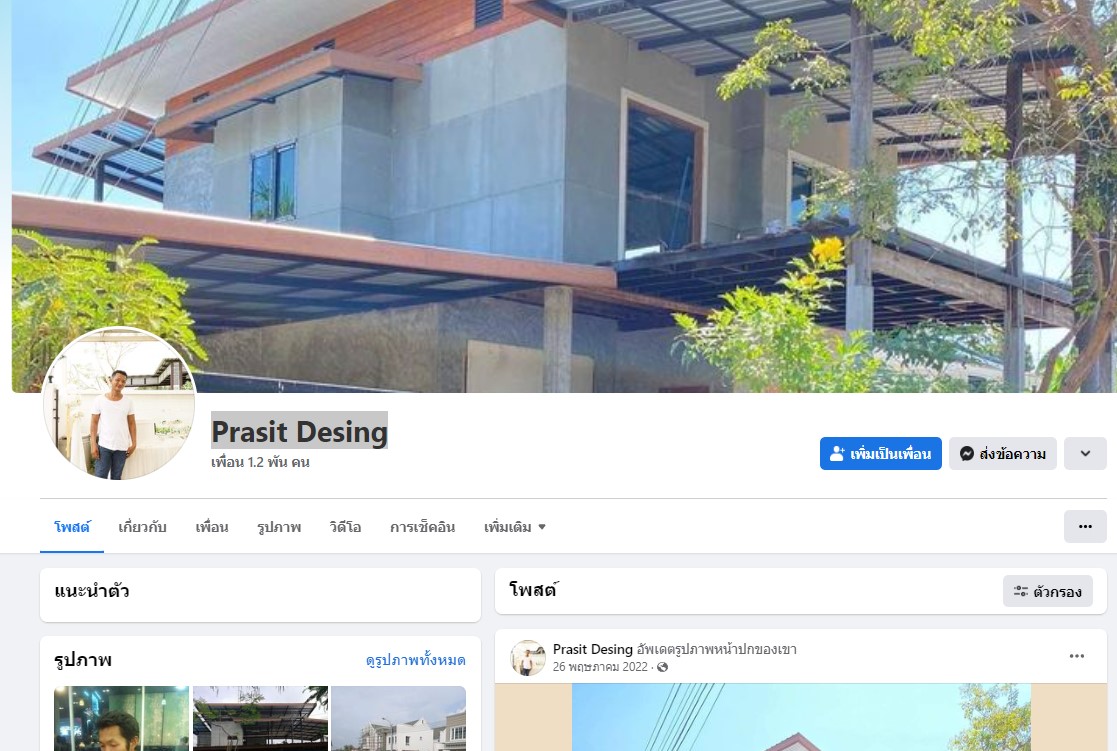Click the add friend person icon
The width and height of the screenshot is (1117, 751).
(837, 453)
